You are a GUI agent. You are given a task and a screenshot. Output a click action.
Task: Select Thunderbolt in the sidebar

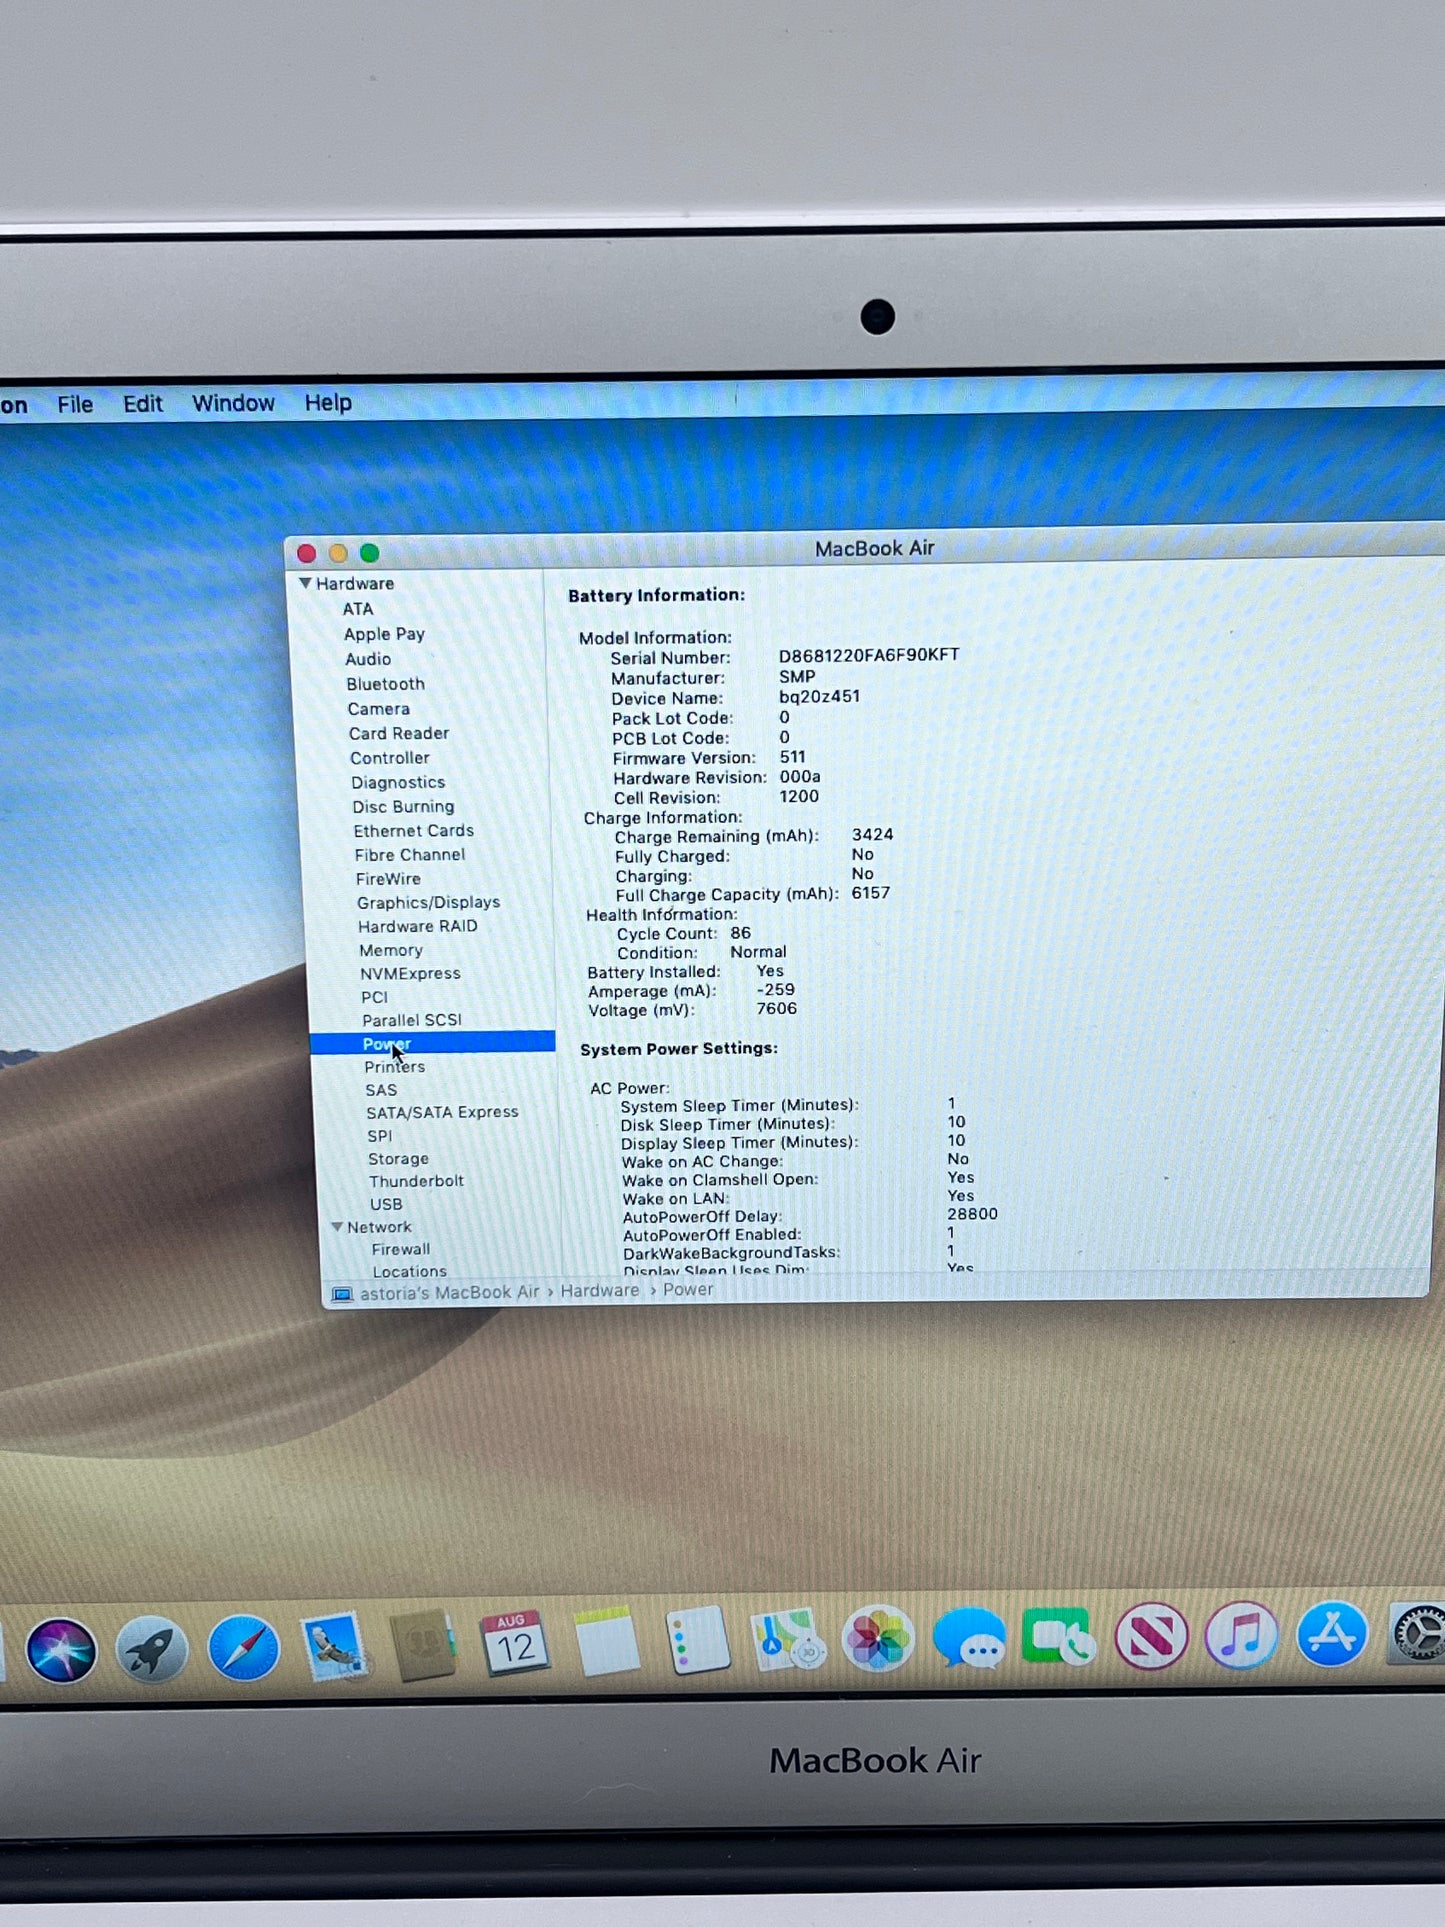tap(416, 1181)
